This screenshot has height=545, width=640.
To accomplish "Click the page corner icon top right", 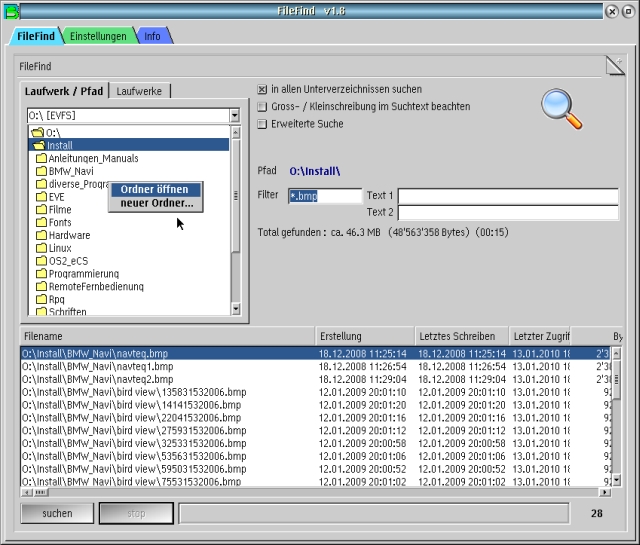I will point(614,66).
